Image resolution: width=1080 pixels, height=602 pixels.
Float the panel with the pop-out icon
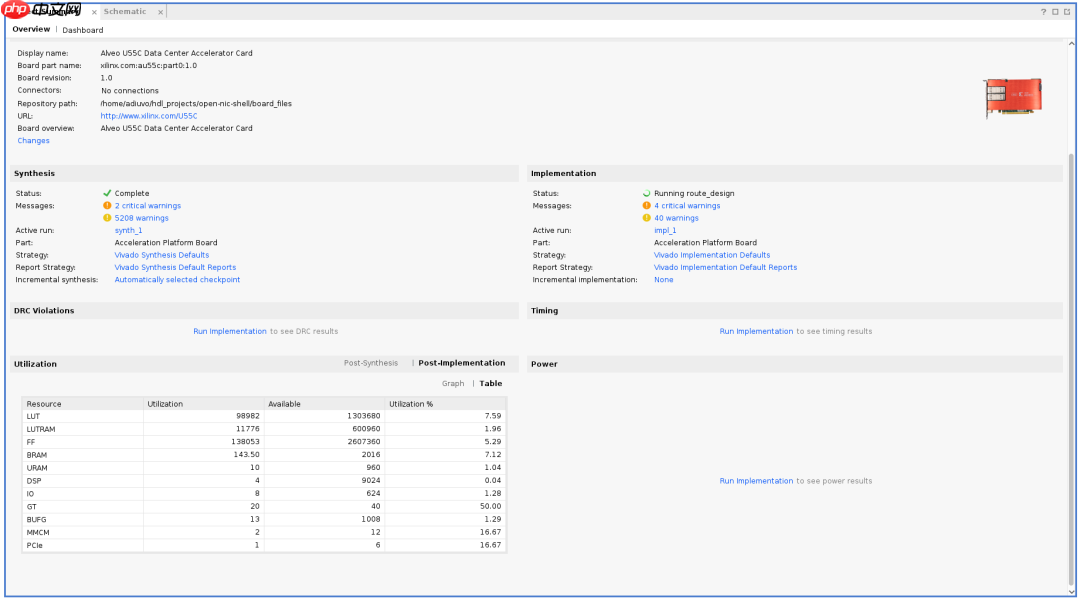click(1067, 12)
